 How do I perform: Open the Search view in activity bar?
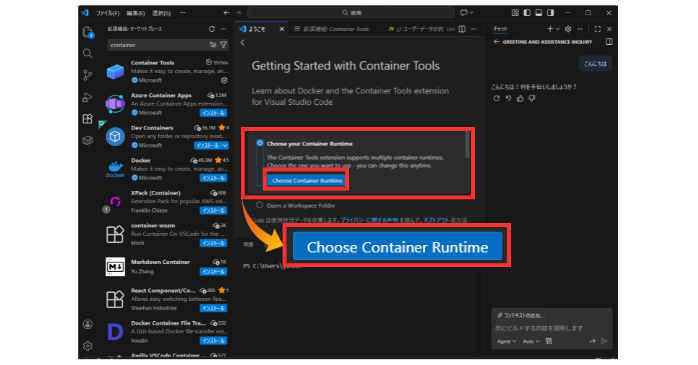(x=88, y=54)
